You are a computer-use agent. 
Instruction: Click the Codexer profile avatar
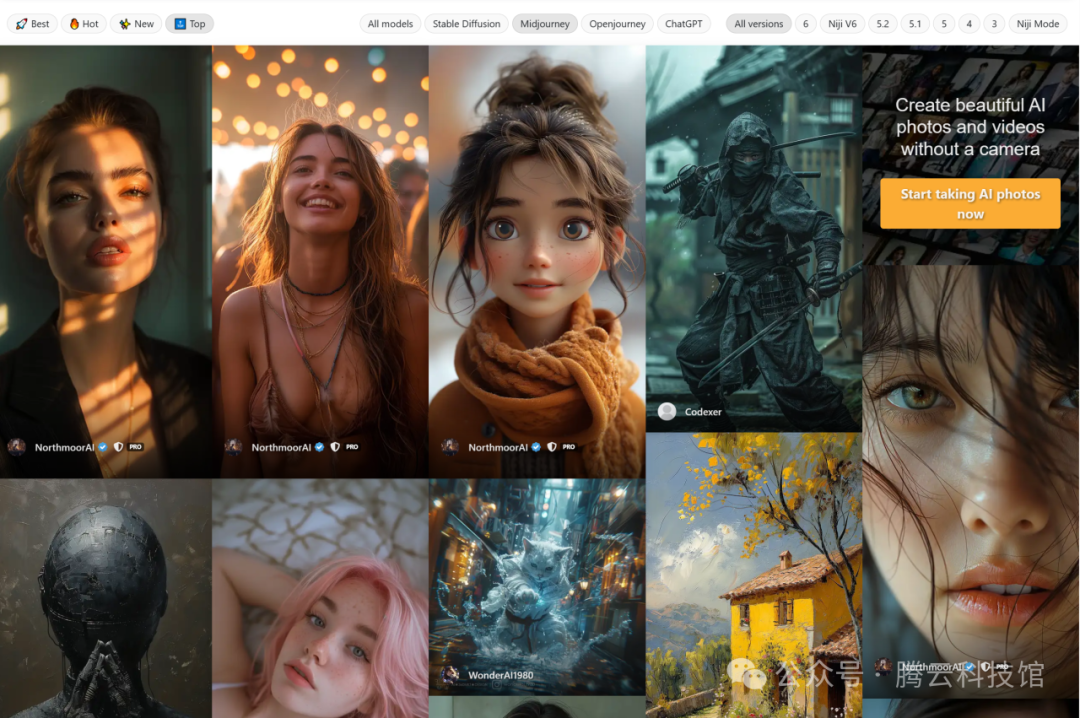click(667, 411)
